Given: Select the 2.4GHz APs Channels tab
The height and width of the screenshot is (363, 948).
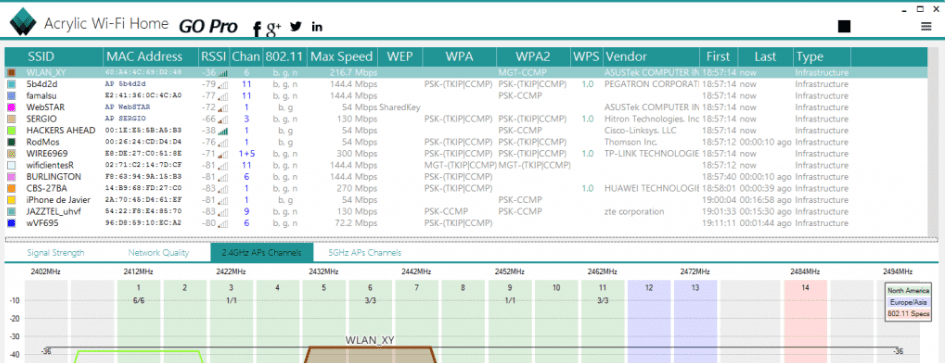Looking at the screenshot, I should click(262, 253).
